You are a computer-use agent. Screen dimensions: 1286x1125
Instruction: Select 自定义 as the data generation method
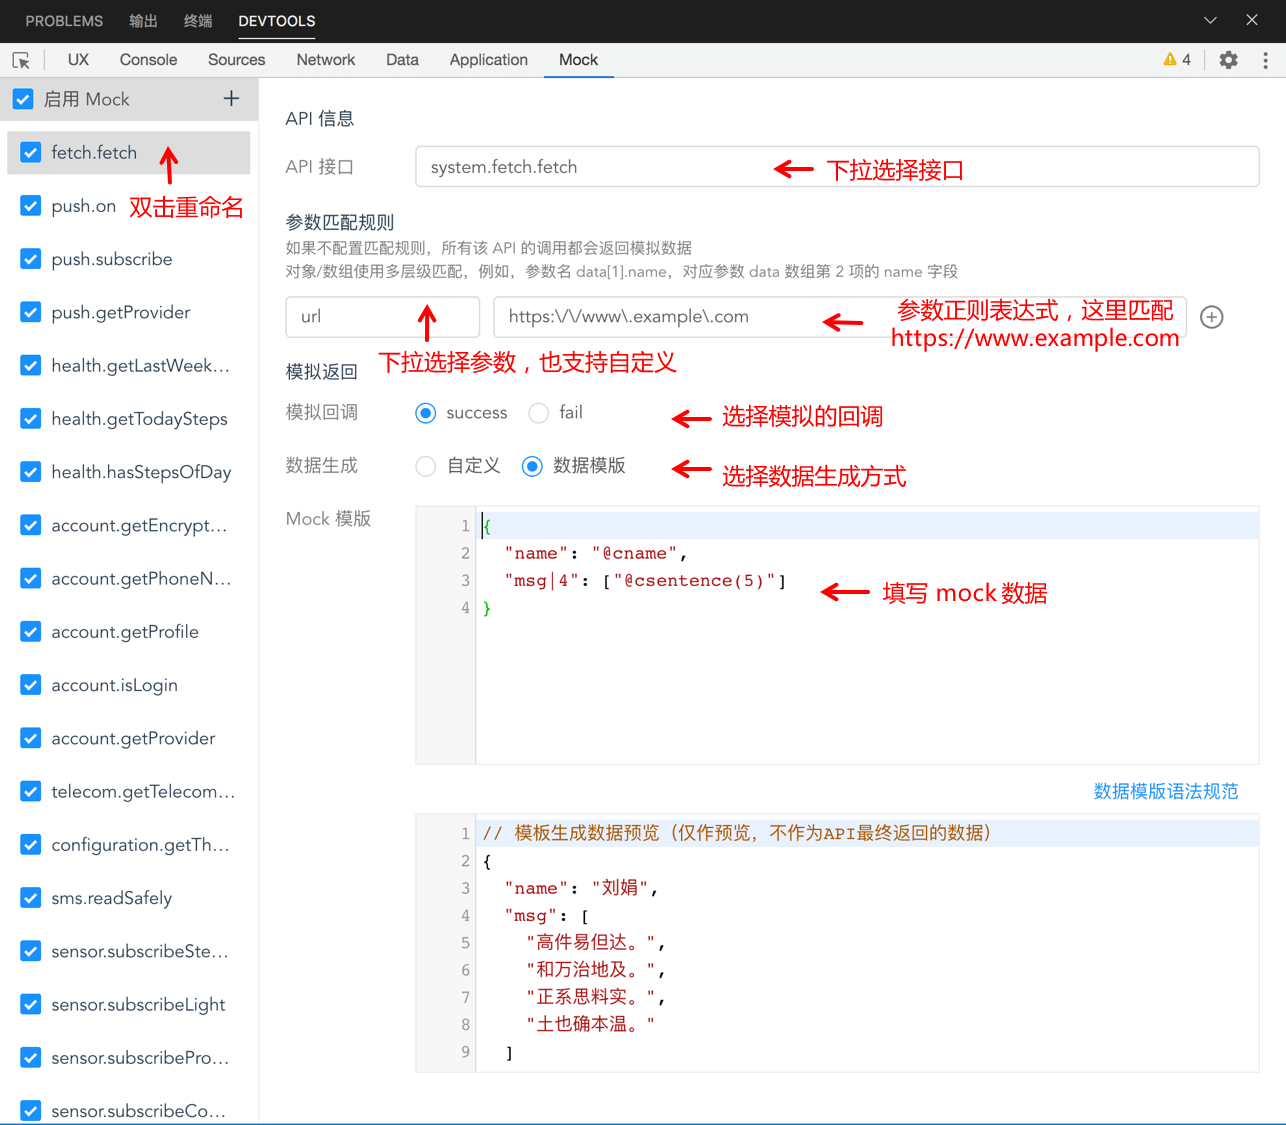tap(425, 465)
